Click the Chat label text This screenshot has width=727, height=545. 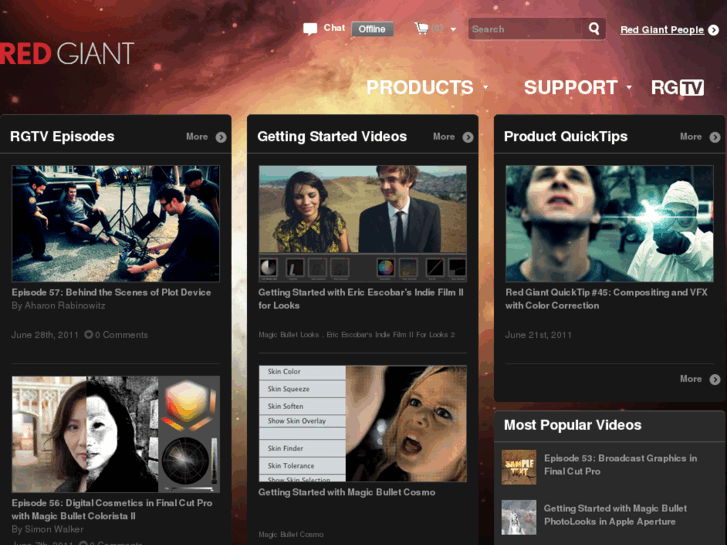point(334,28)
